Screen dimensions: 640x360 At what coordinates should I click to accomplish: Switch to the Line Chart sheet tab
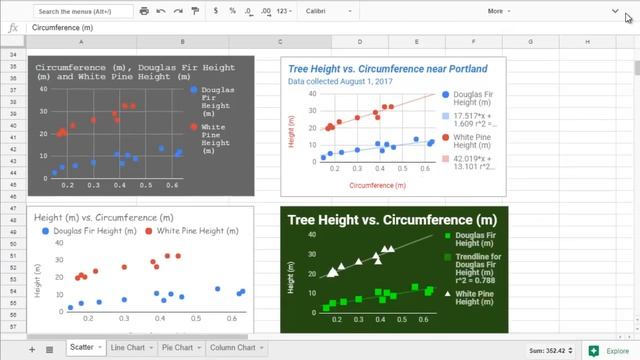(x=127, y=347)
